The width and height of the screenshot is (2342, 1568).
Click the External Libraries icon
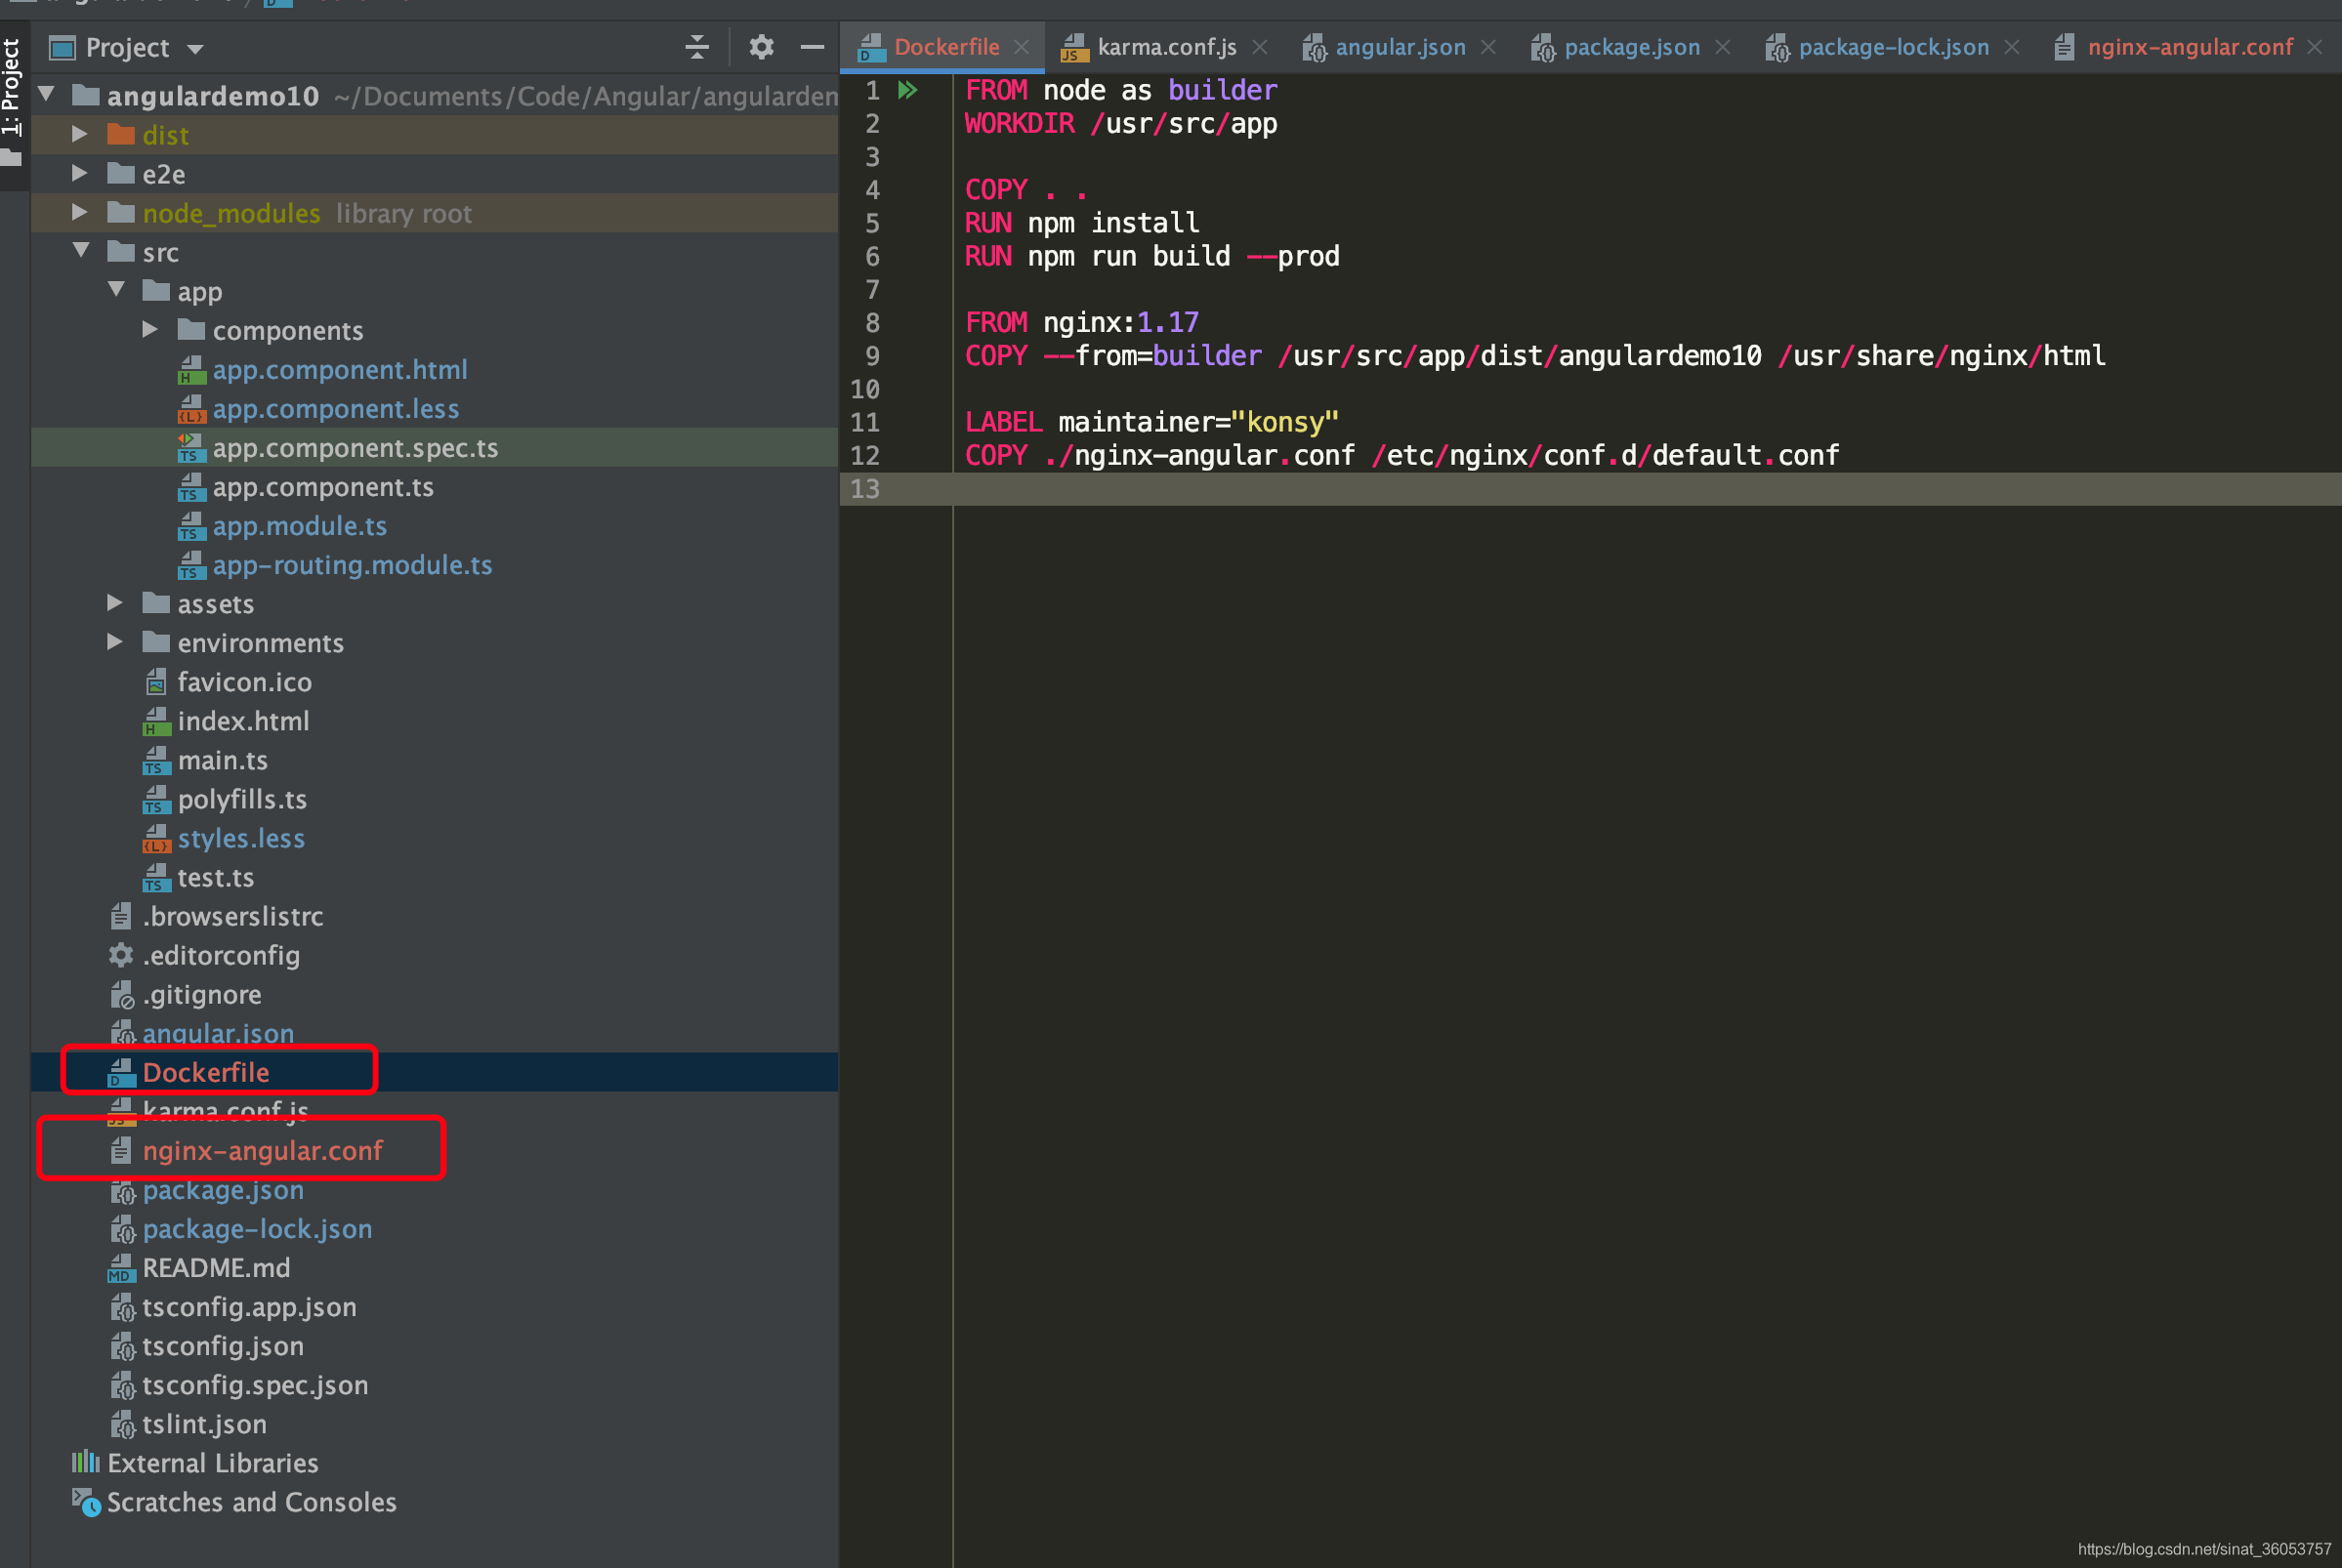(85, 1462)
